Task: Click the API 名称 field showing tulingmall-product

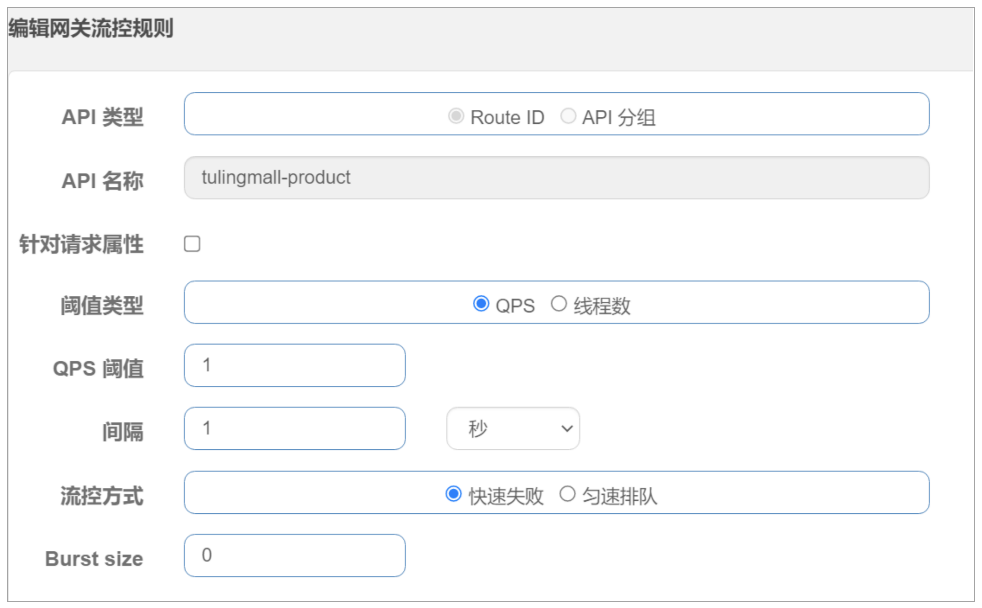Action: (x=556, y=178)
